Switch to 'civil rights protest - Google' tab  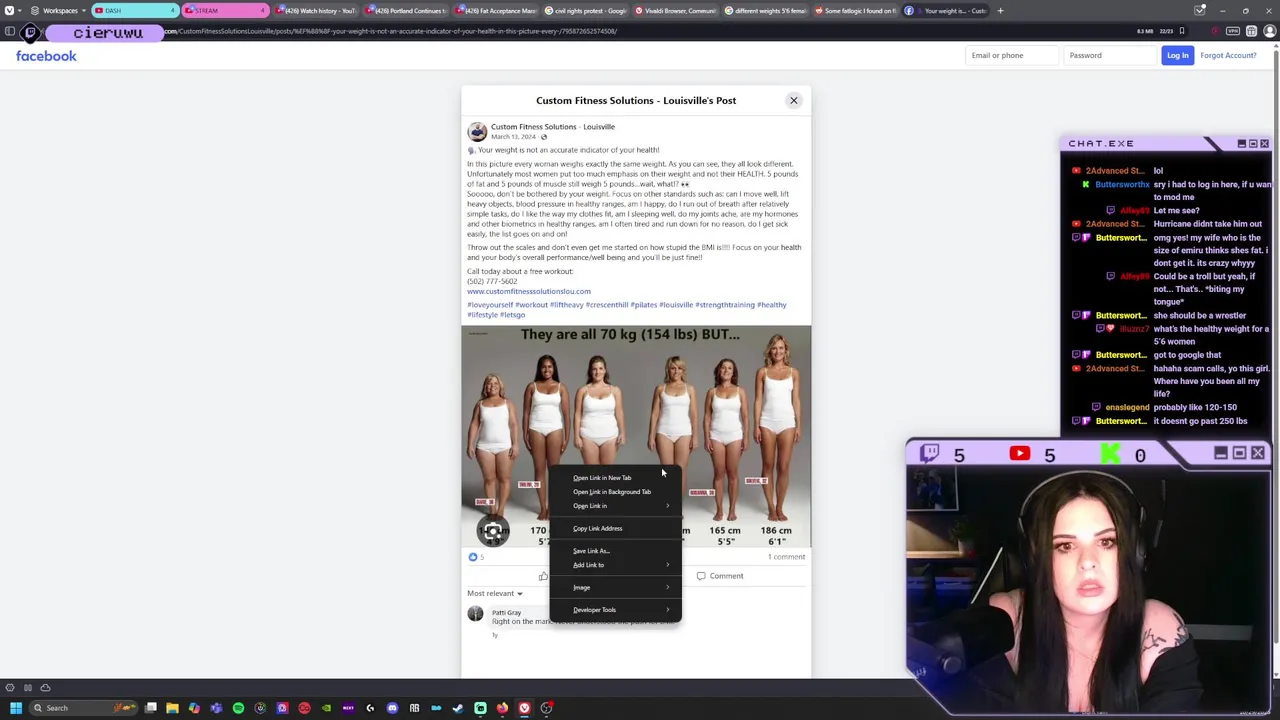coord(587,11)
